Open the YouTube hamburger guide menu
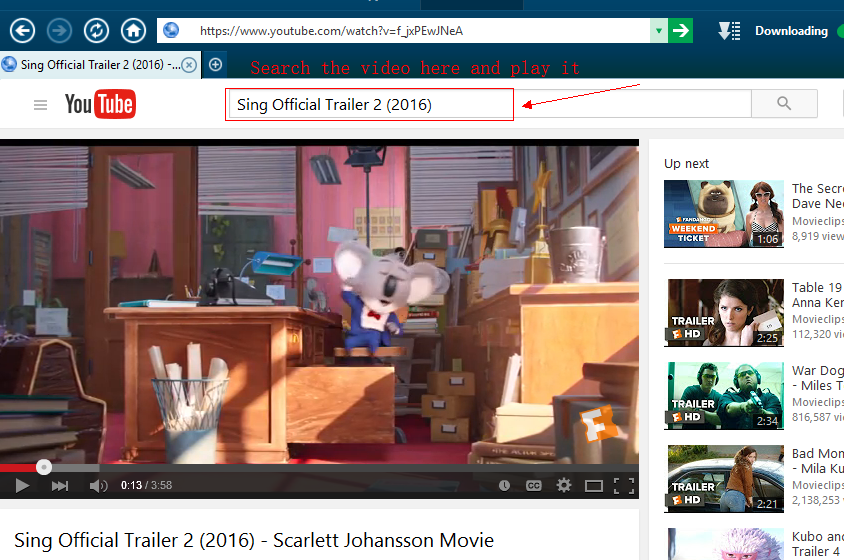This screenshot has height=560, width=844. tap(40, 104)
